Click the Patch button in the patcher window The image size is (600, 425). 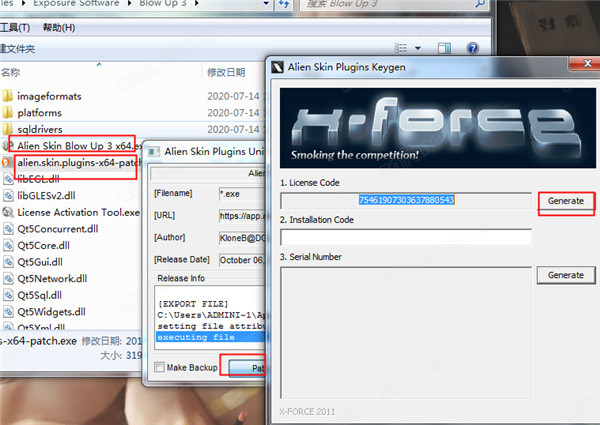(x=247, y=368)
